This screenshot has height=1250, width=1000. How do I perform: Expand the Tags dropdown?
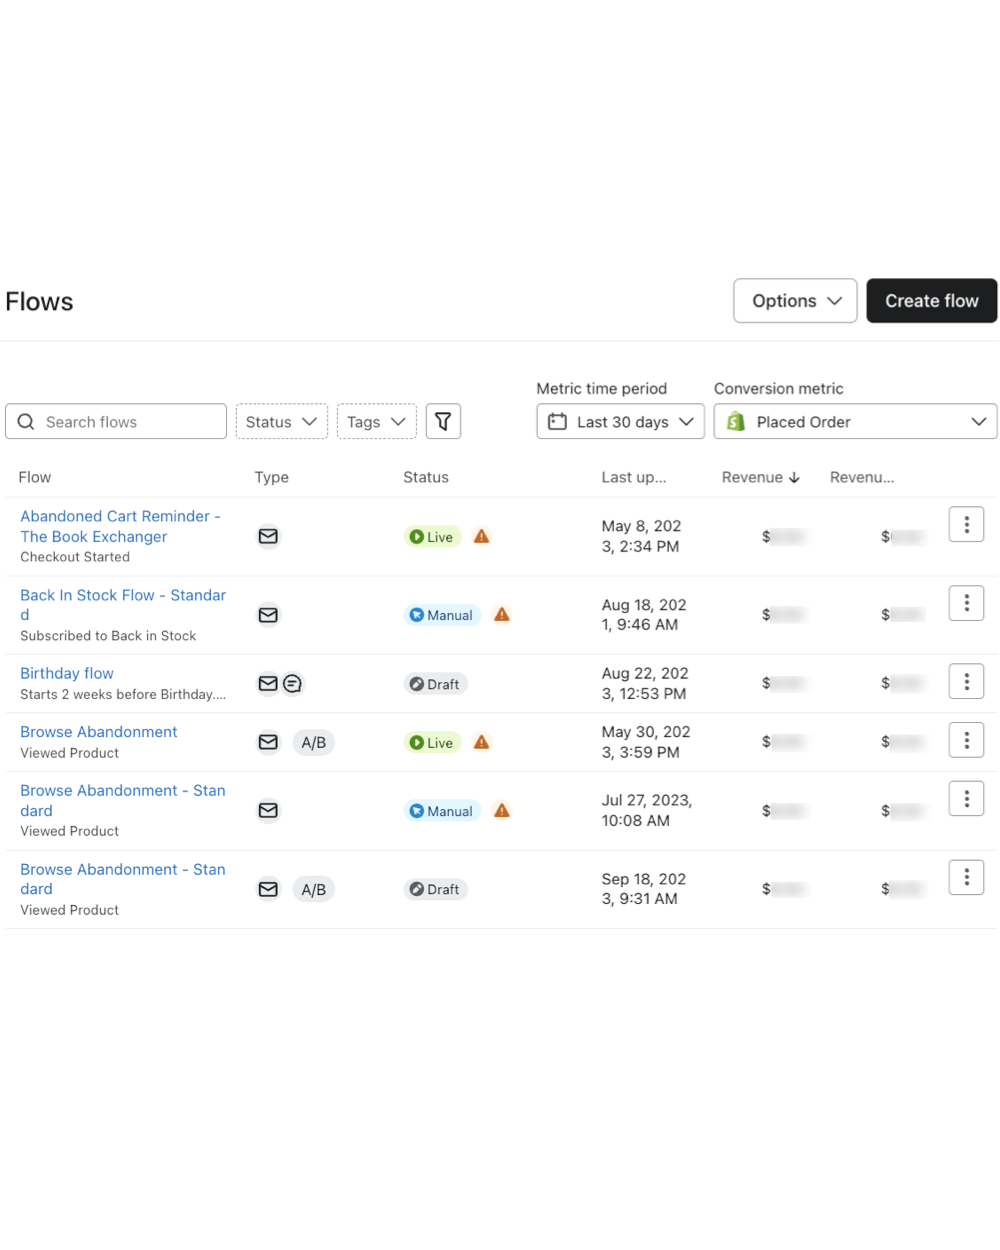376,421
